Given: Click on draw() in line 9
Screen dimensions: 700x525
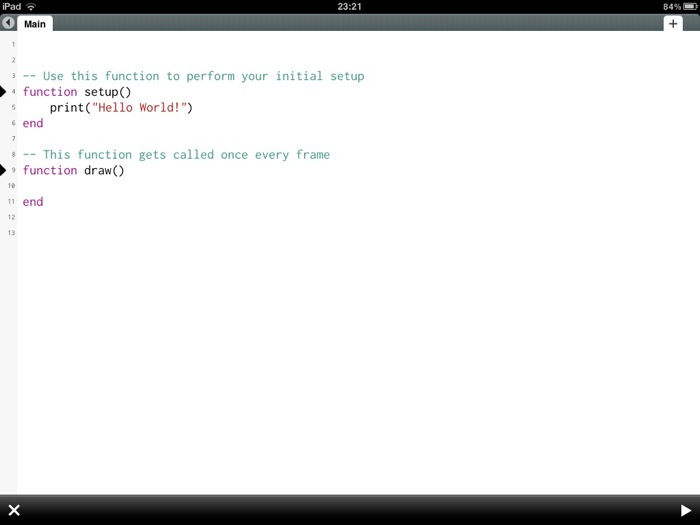Looking at the screenshot, I should pyautogui.click(x=104, y=170).
